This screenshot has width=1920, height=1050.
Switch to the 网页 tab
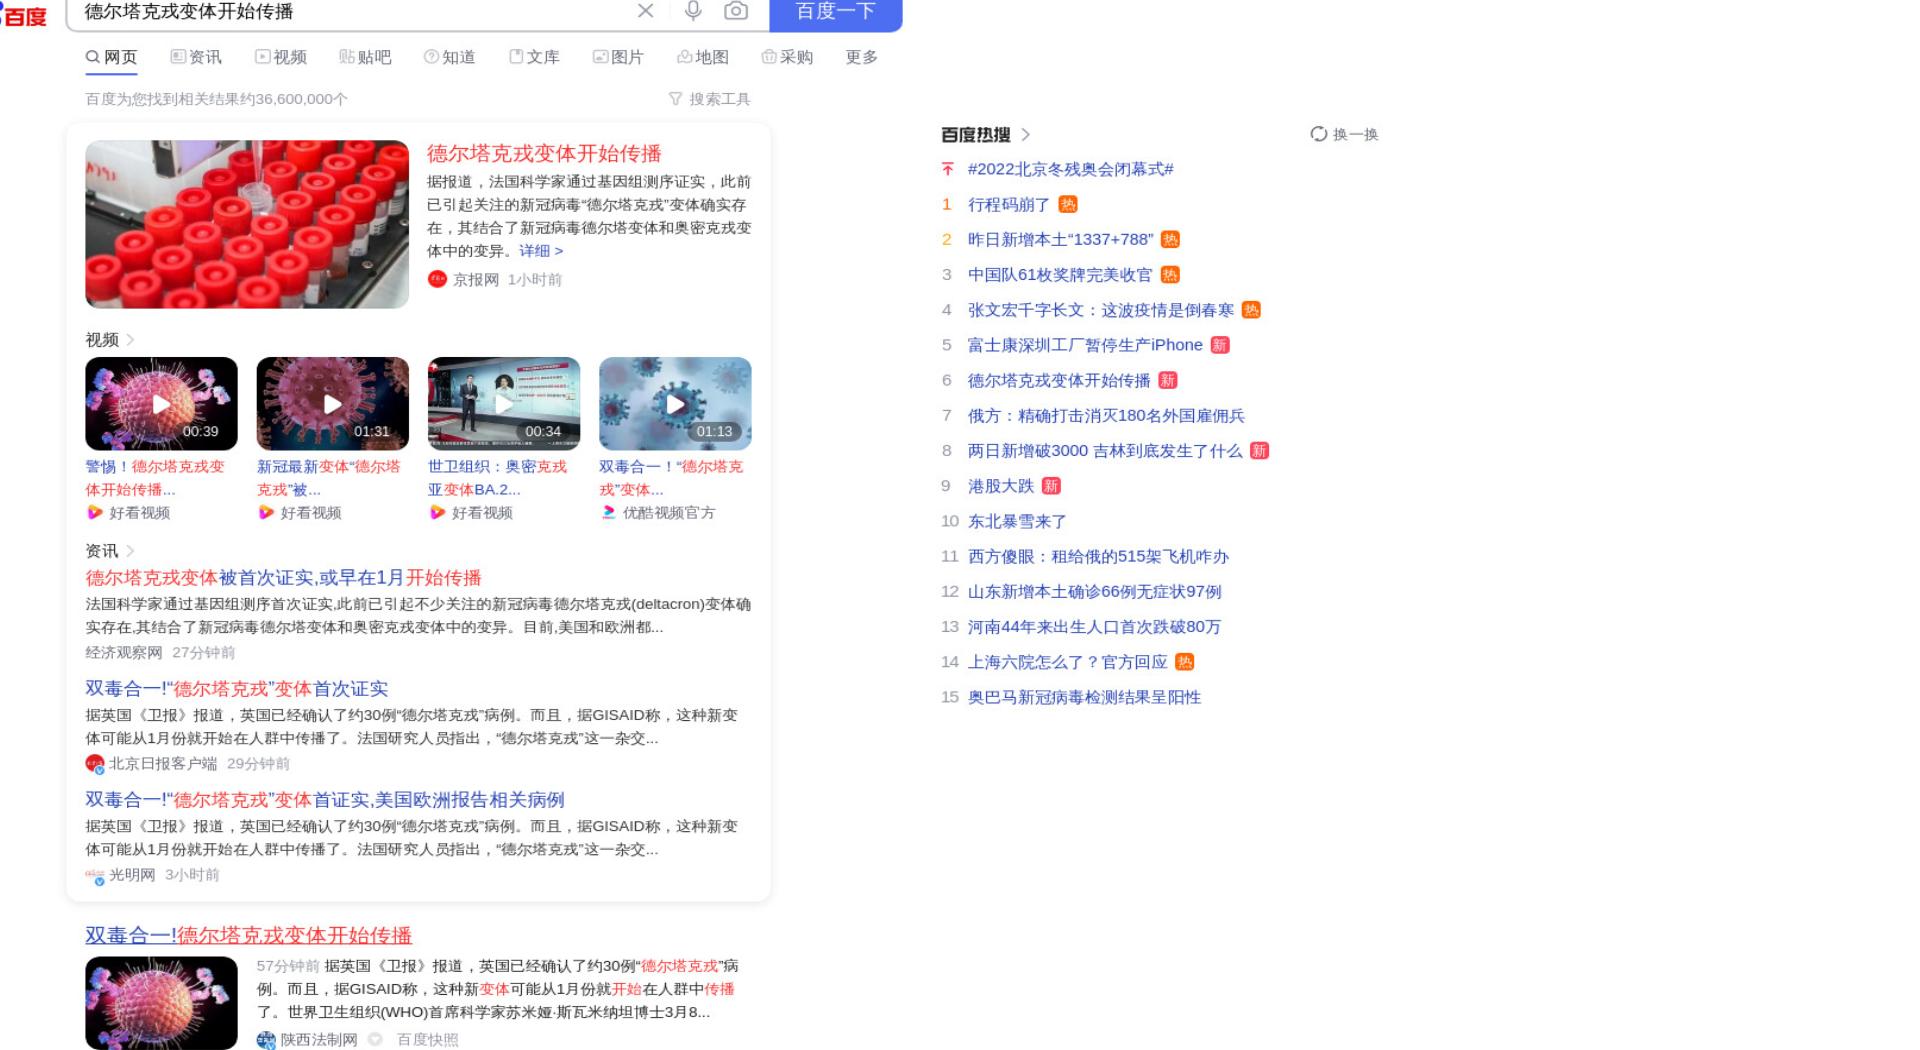(111, 57)
